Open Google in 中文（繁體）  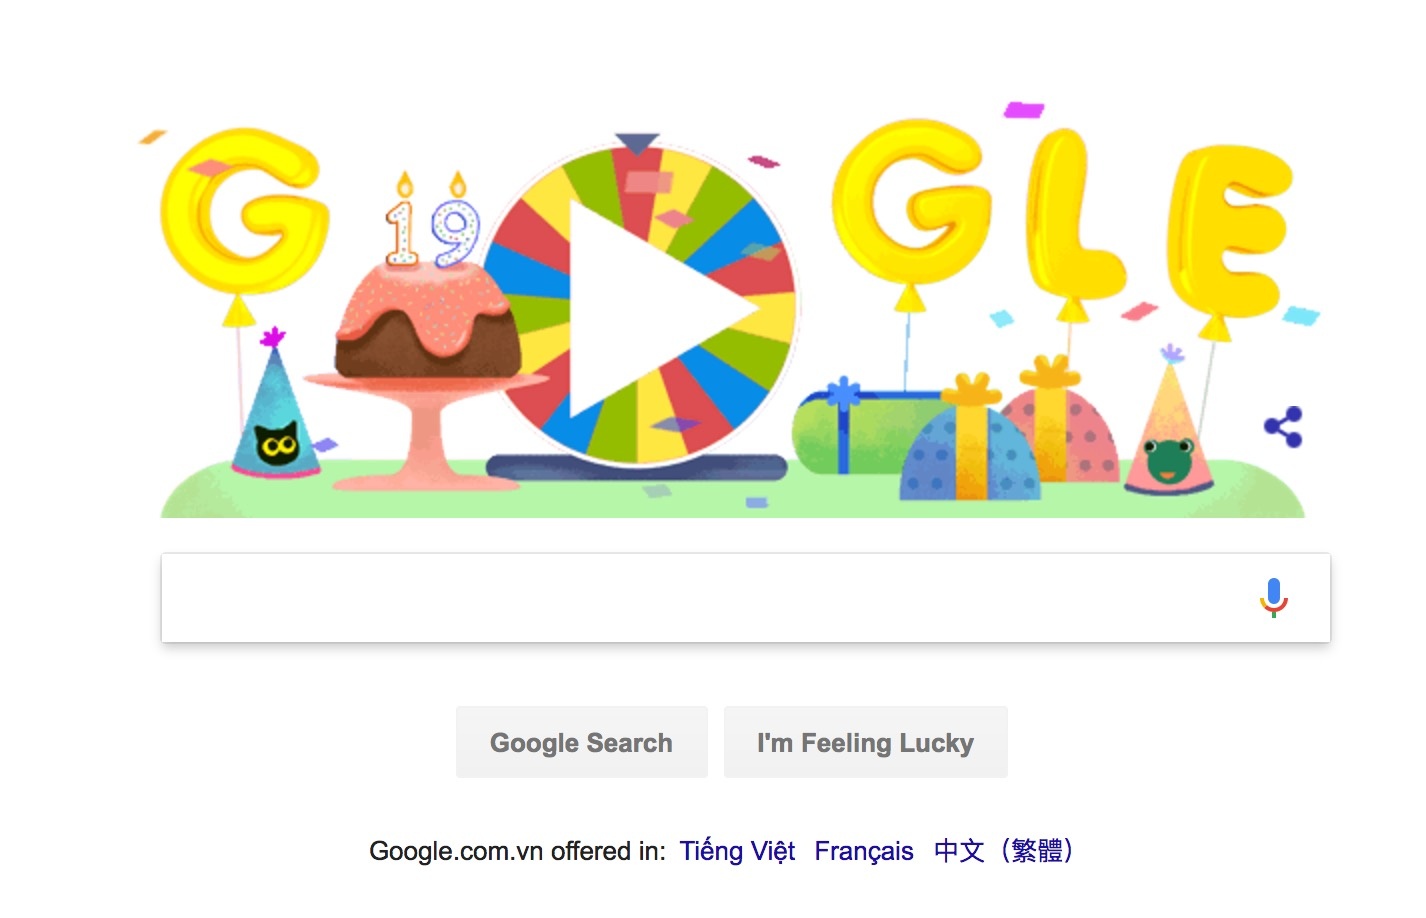[1003, 851]
